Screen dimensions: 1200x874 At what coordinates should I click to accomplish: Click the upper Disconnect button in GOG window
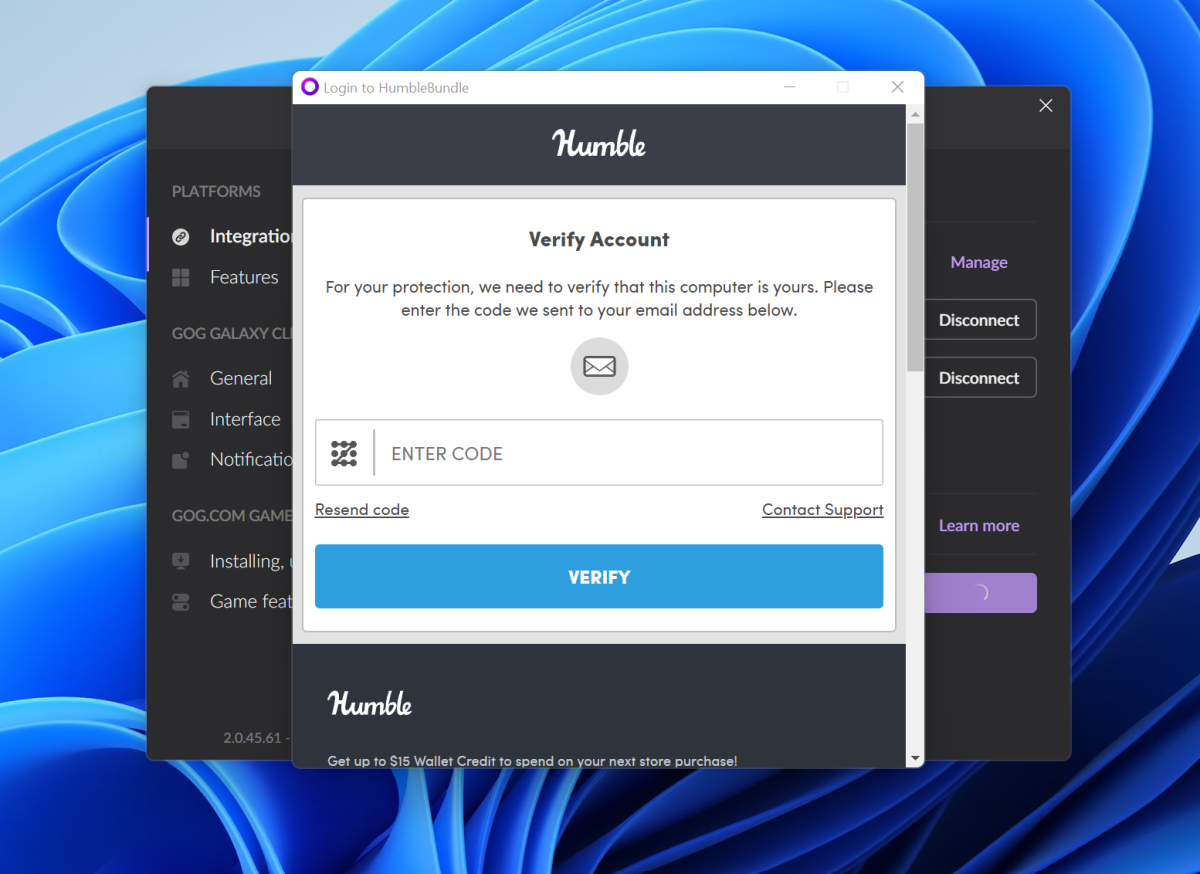click(979, 320)
